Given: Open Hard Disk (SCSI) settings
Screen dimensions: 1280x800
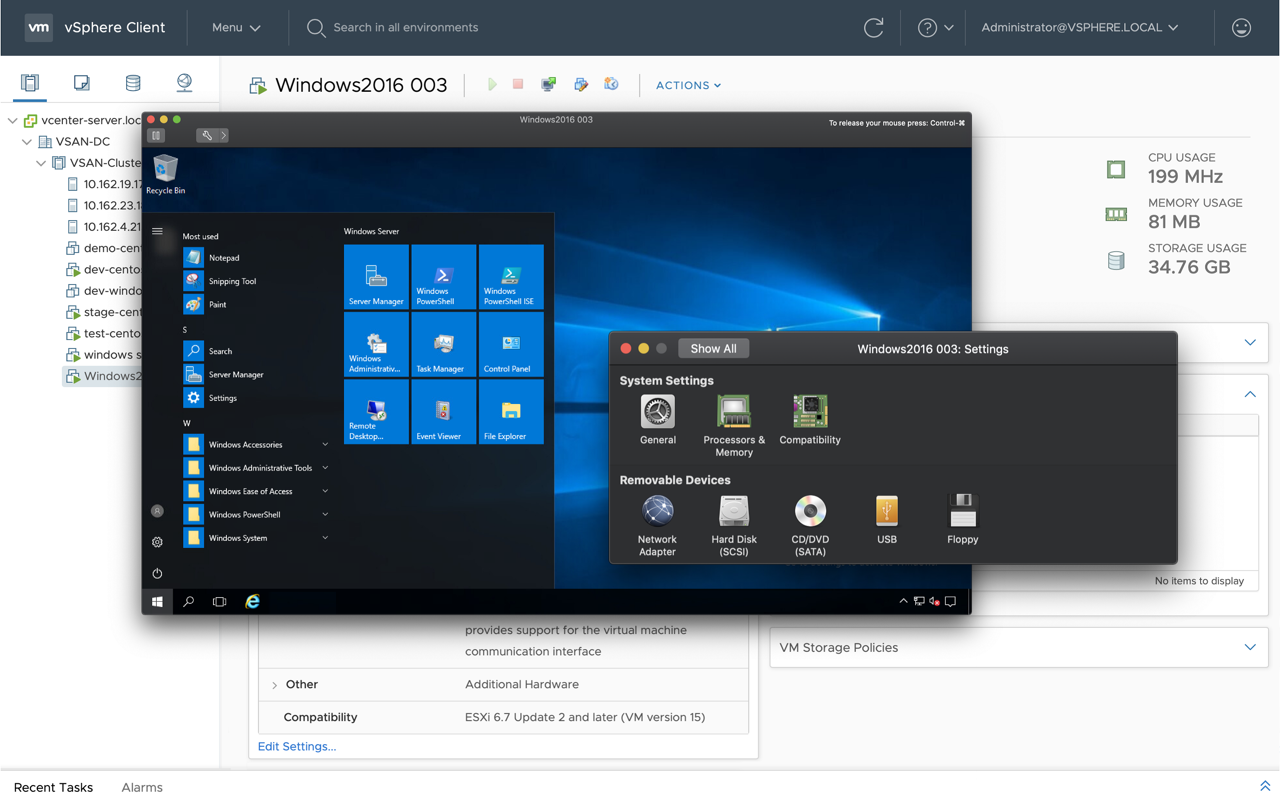Looking at the screenshot, I should point(734,526).
